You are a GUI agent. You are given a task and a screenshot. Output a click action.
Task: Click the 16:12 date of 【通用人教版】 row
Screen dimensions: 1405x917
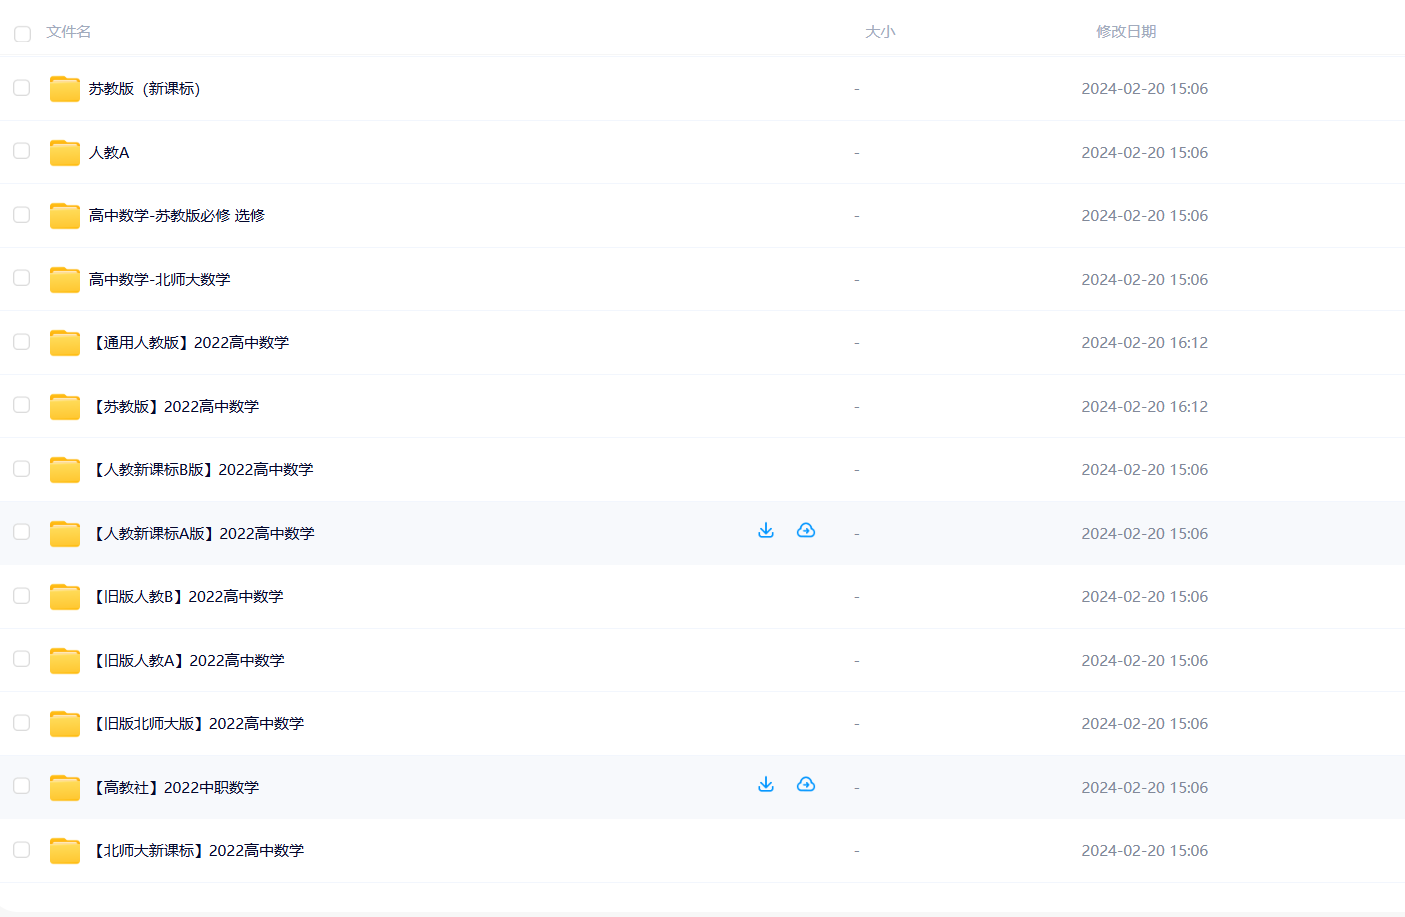[1144, 343]
